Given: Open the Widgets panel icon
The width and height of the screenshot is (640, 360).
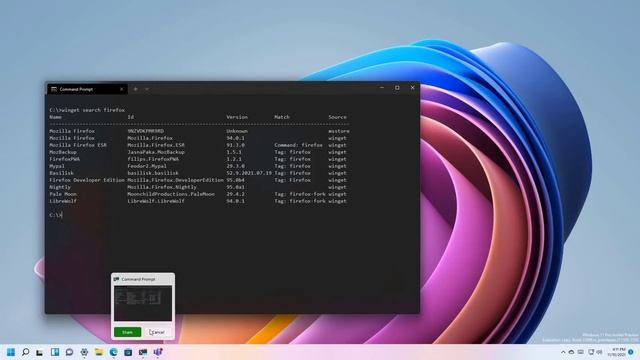Looking at the screenshot, I should [x=55, y=352].
